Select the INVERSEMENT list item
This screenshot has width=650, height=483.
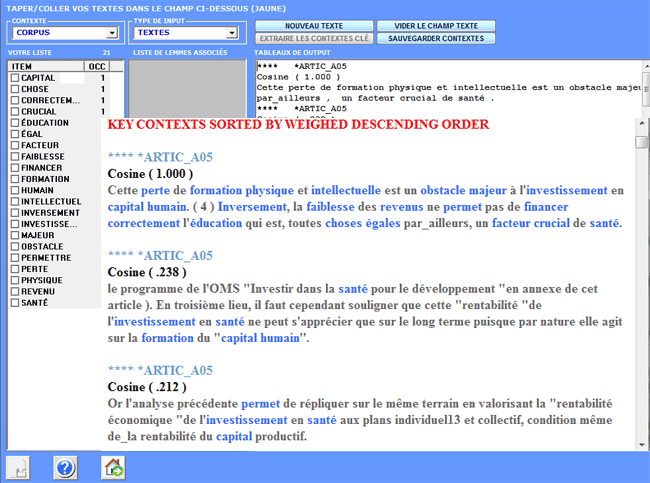coord(50,213)
